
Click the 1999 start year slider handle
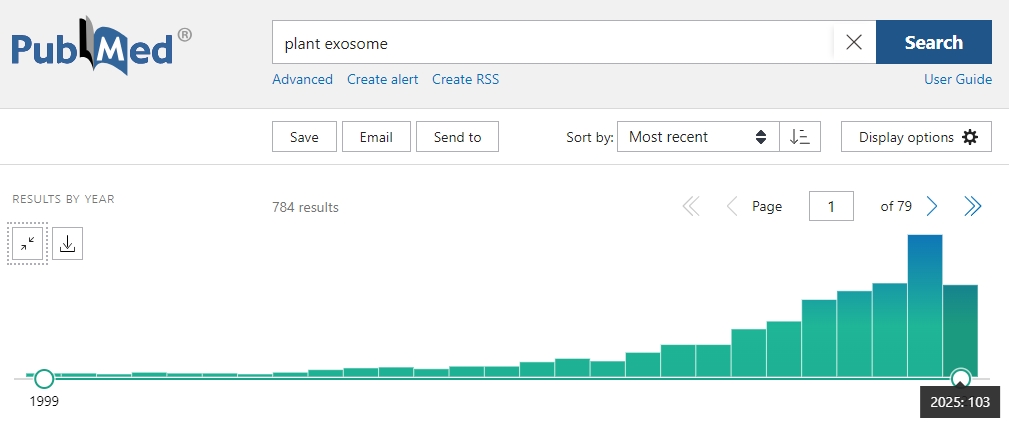point(44,378)
